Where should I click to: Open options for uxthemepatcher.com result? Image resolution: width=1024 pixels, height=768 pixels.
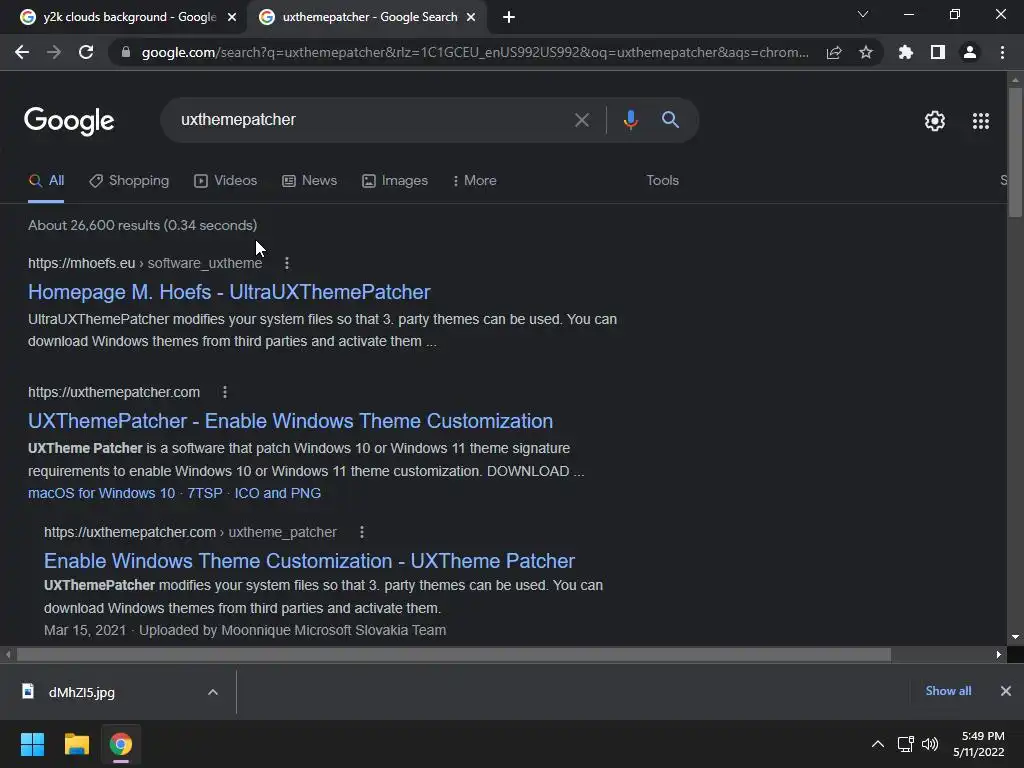click(225, 392)
